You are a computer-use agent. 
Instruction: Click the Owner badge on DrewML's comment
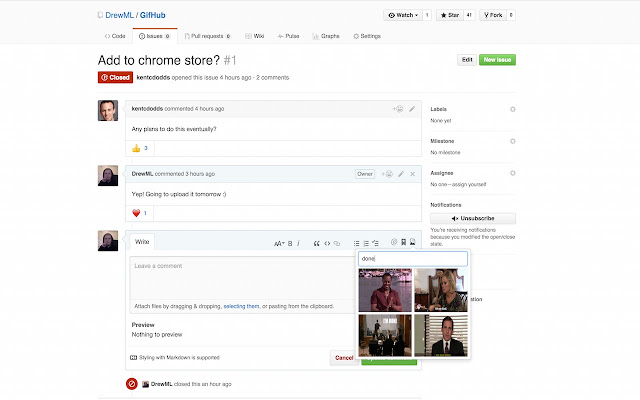pos(365,174)
